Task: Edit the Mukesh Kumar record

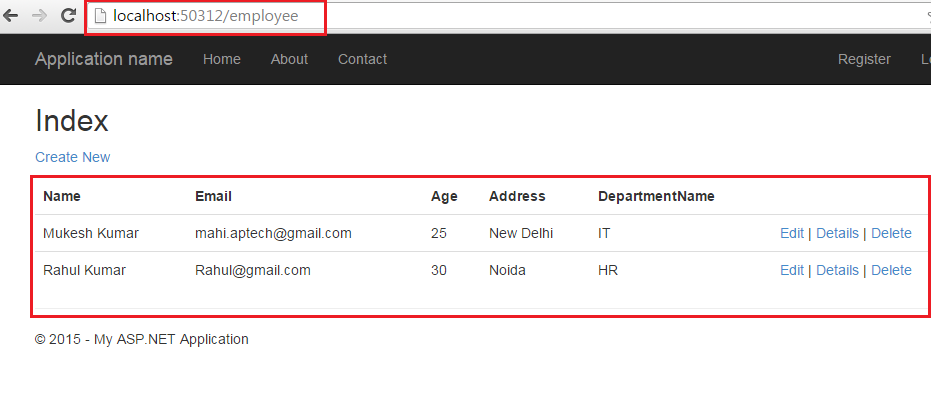Action: [791, 234]
